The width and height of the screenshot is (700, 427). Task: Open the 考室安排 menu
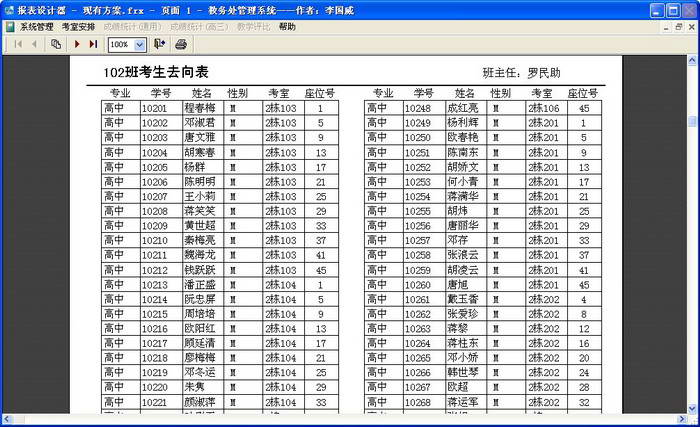coord(78,27)
